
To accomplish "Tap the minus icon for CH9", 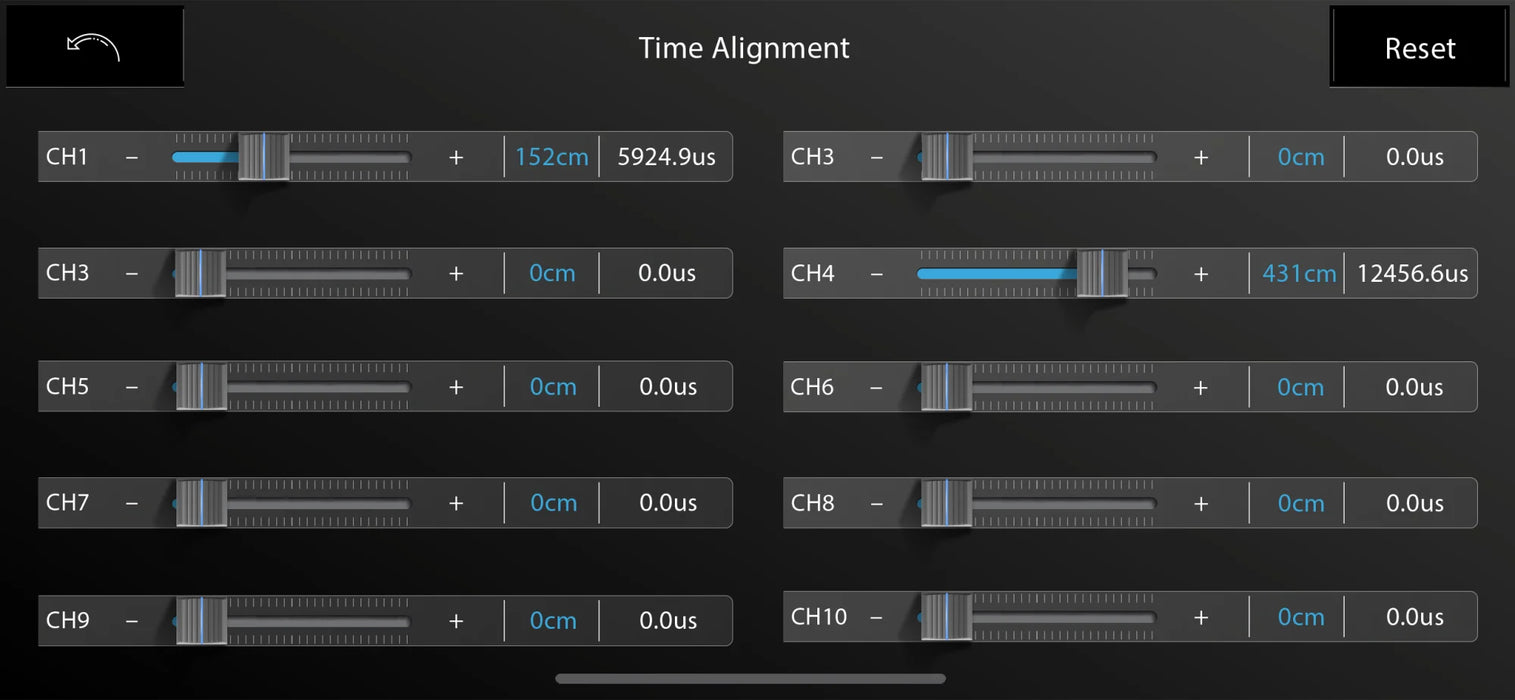I will pyautogui.click(x=132, y=620).
